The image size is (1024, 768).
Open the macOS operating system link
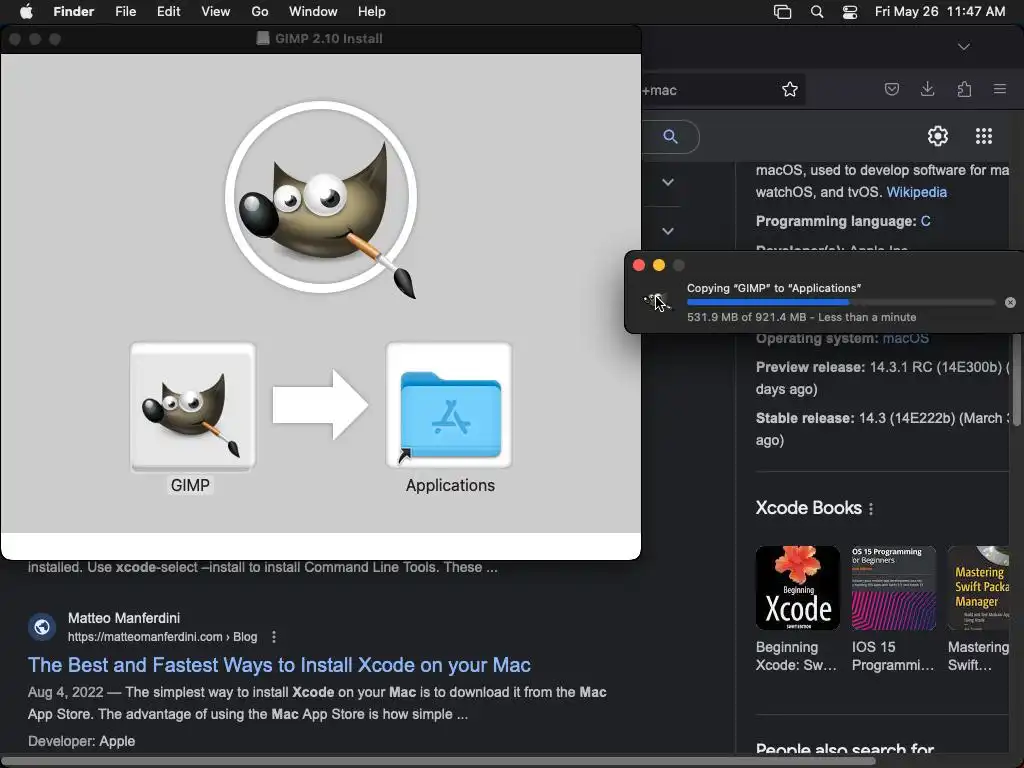905,338
